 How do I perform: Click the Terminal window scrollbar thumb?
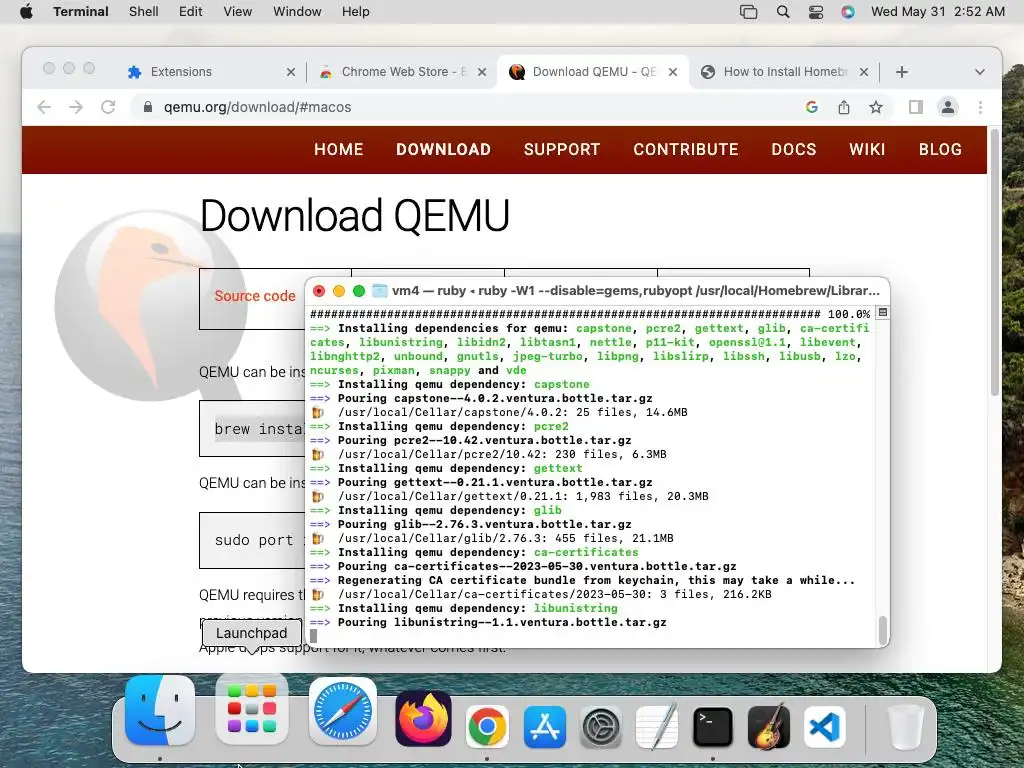tap(882, 630)
